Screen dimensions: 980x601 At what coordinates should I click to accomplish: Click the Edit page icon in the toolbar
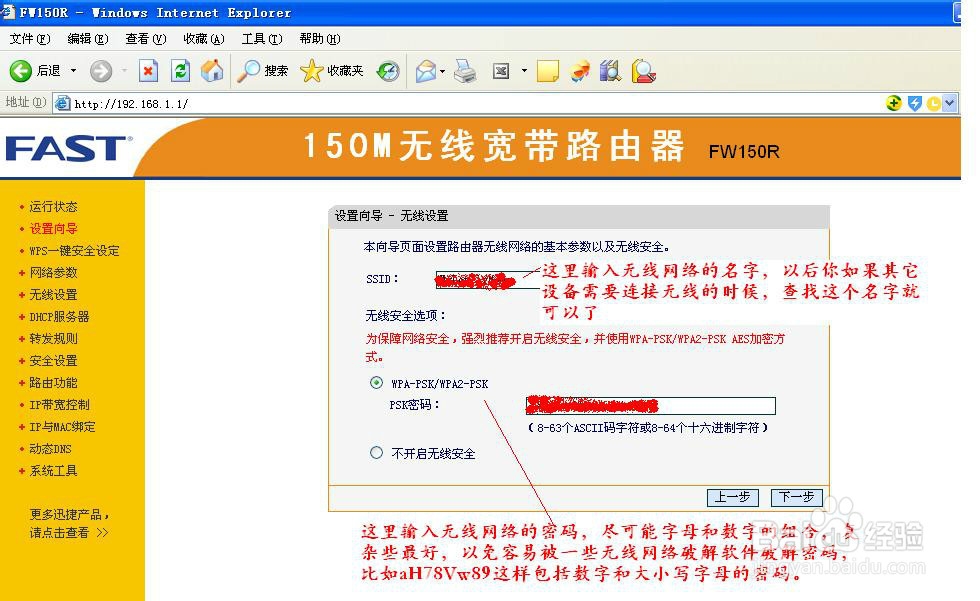click(501, 71)
